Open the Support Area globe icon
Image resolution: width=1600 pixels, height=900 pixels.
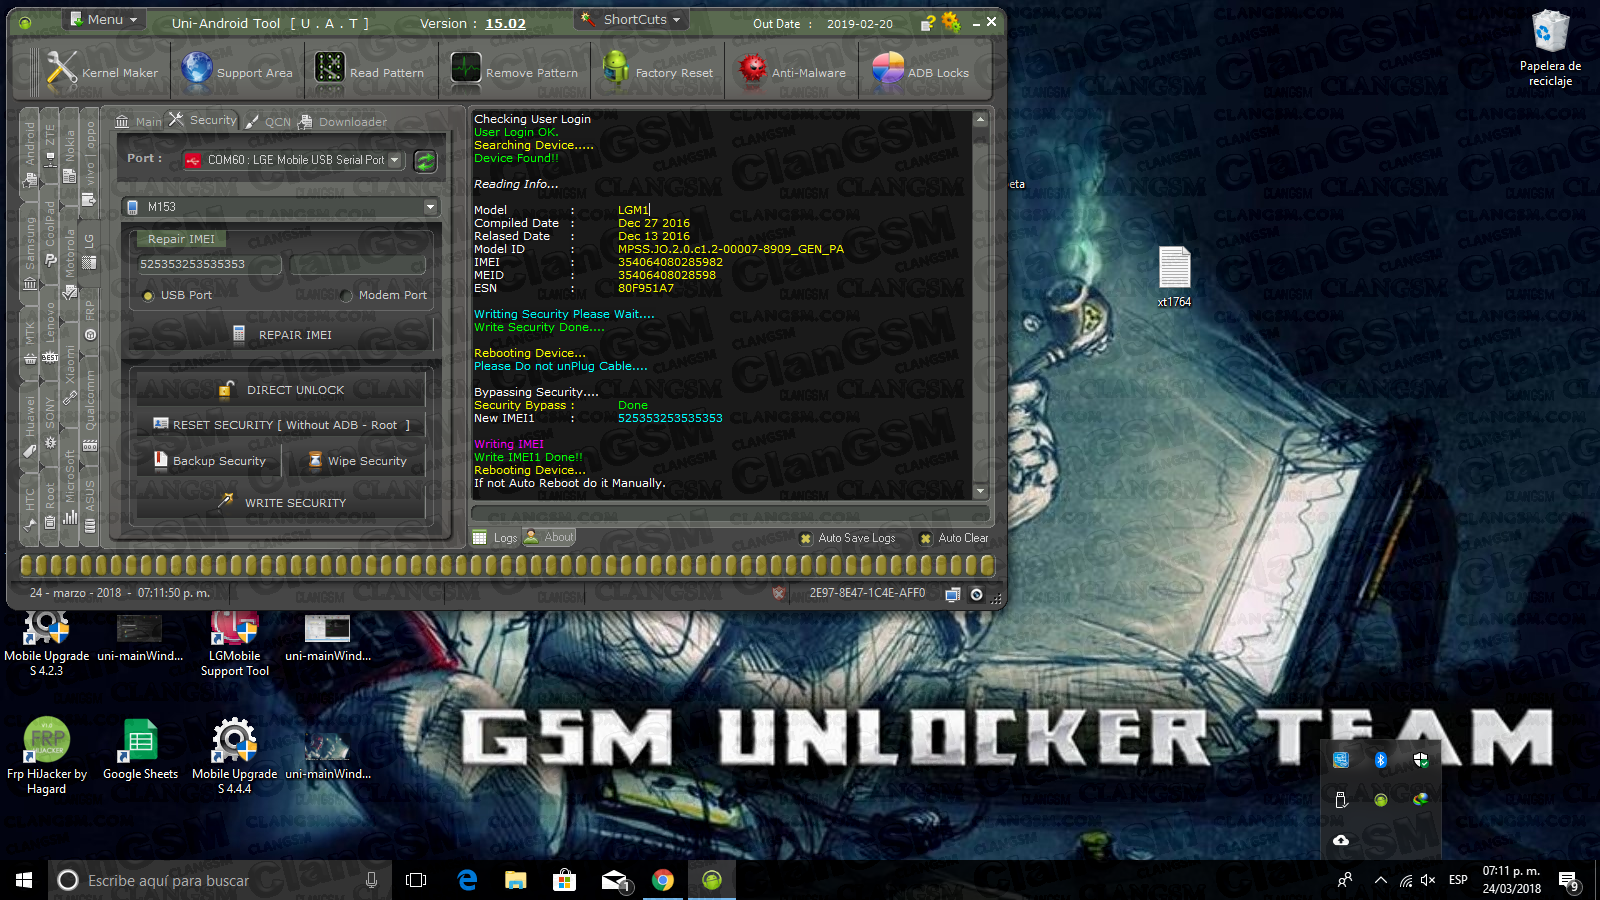click(x=197, y=70)
